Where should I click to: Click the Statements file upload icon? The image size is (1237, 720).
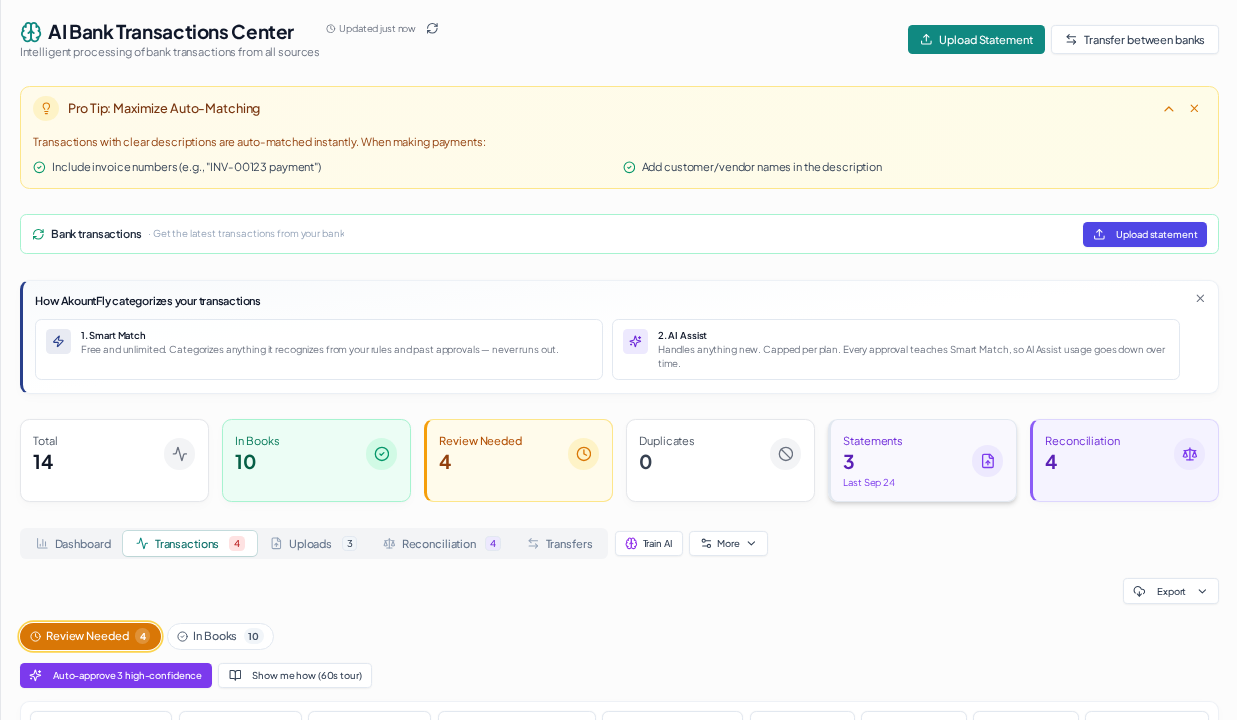tap(988, 461)
